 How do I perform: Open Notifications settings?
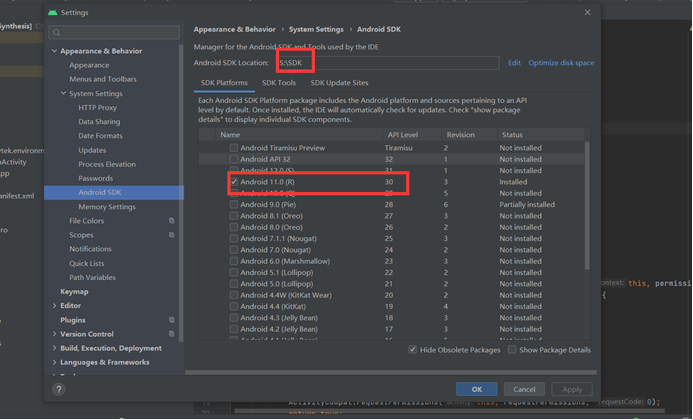pos(90,249)
